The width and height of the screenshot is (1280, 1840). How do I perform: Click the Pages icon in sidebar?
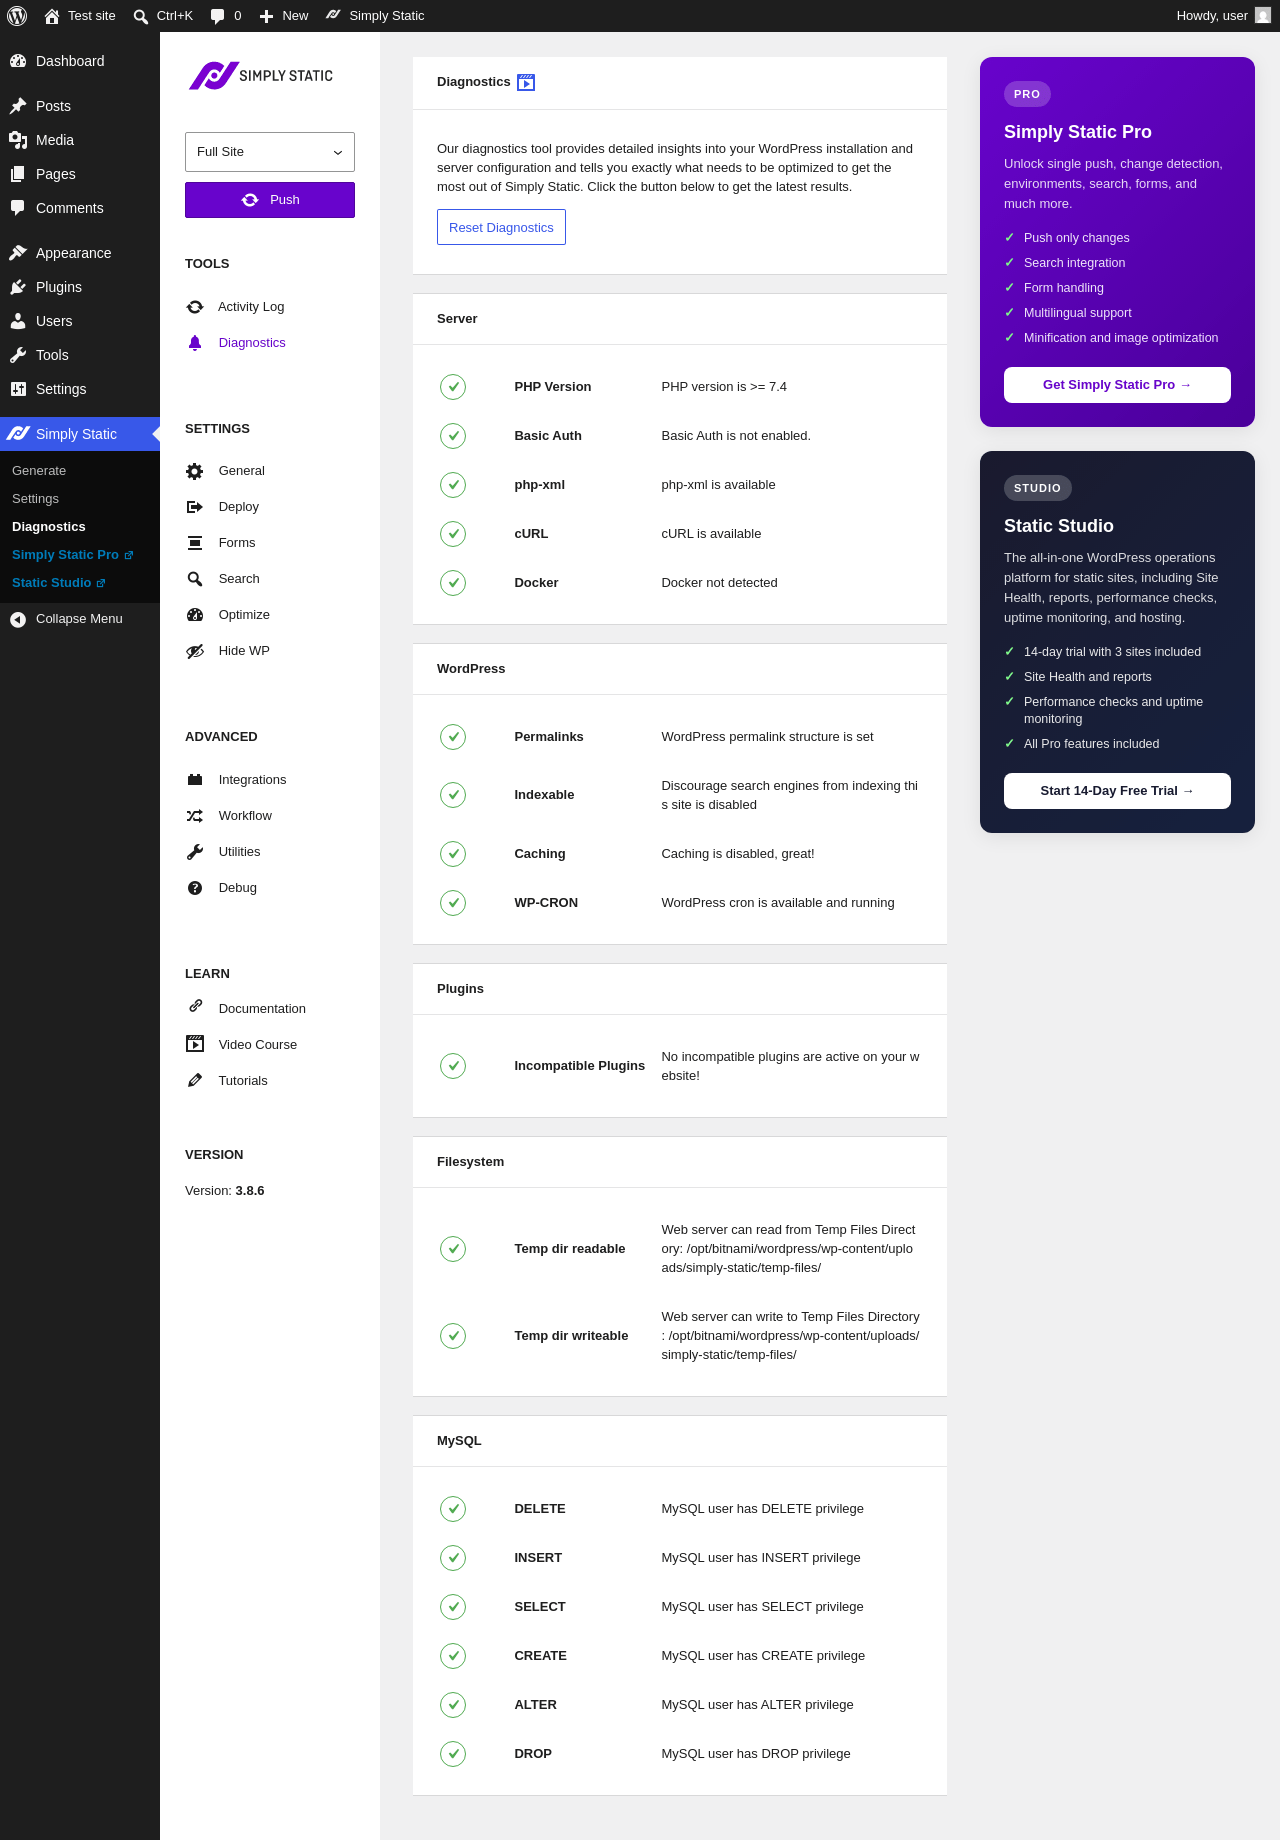(x=18, y=174)
